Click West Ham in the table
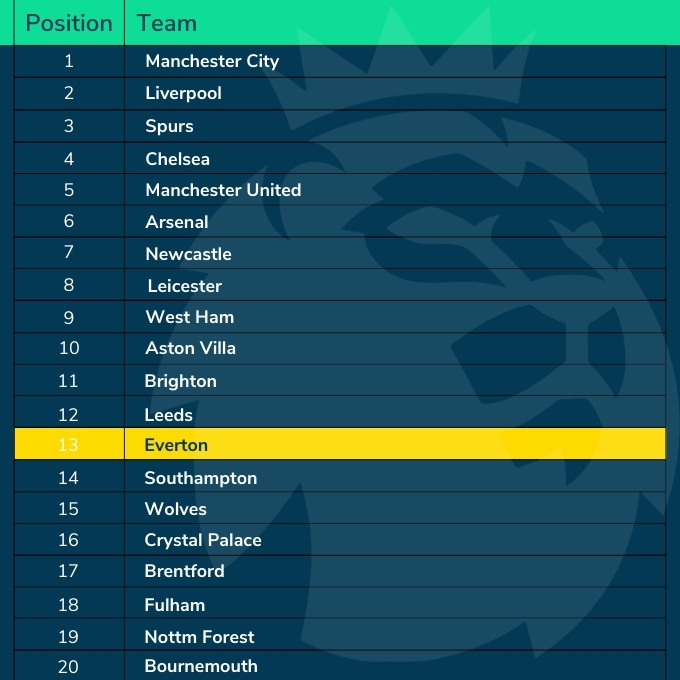The height and width of the screenshot is (680, 680). (189, 317)
